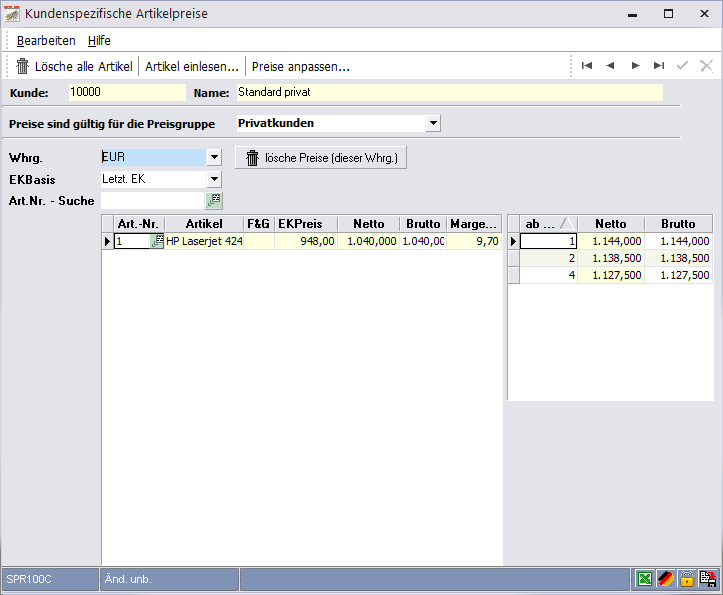Open the Bearbeiten menu
Image resolution: width=723 pixels, height=595 pixels.
(x=46, y=41)
